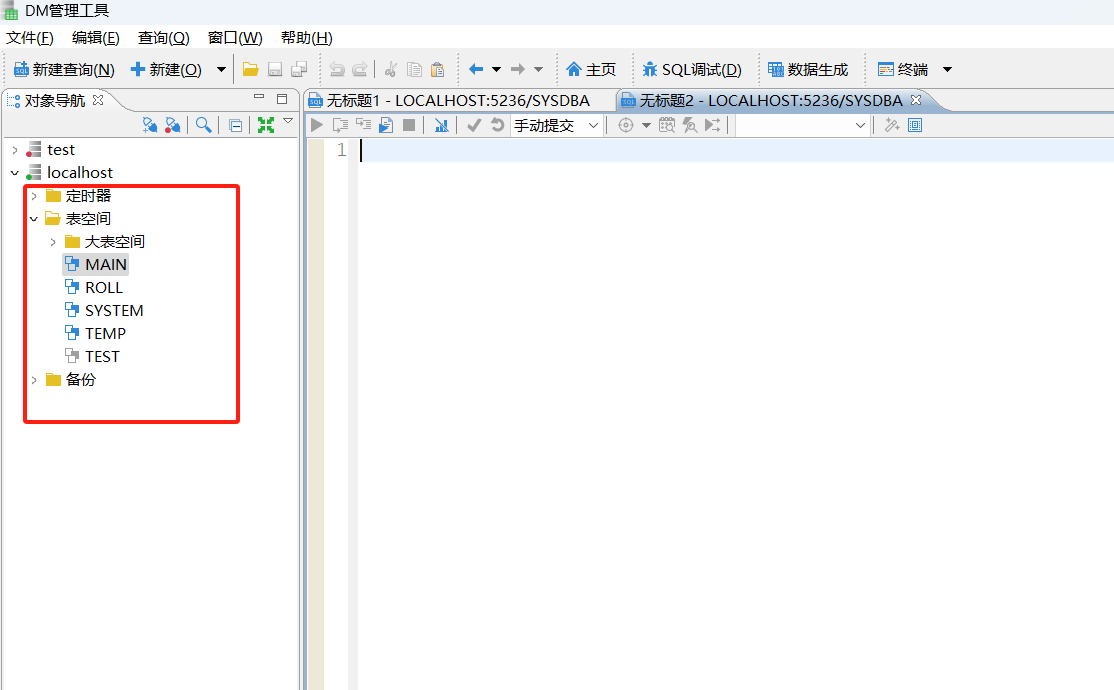Expand the 大表空间 folder
Image resolution: width=1114 pixels, height=690 pixels.
[53, 242]
